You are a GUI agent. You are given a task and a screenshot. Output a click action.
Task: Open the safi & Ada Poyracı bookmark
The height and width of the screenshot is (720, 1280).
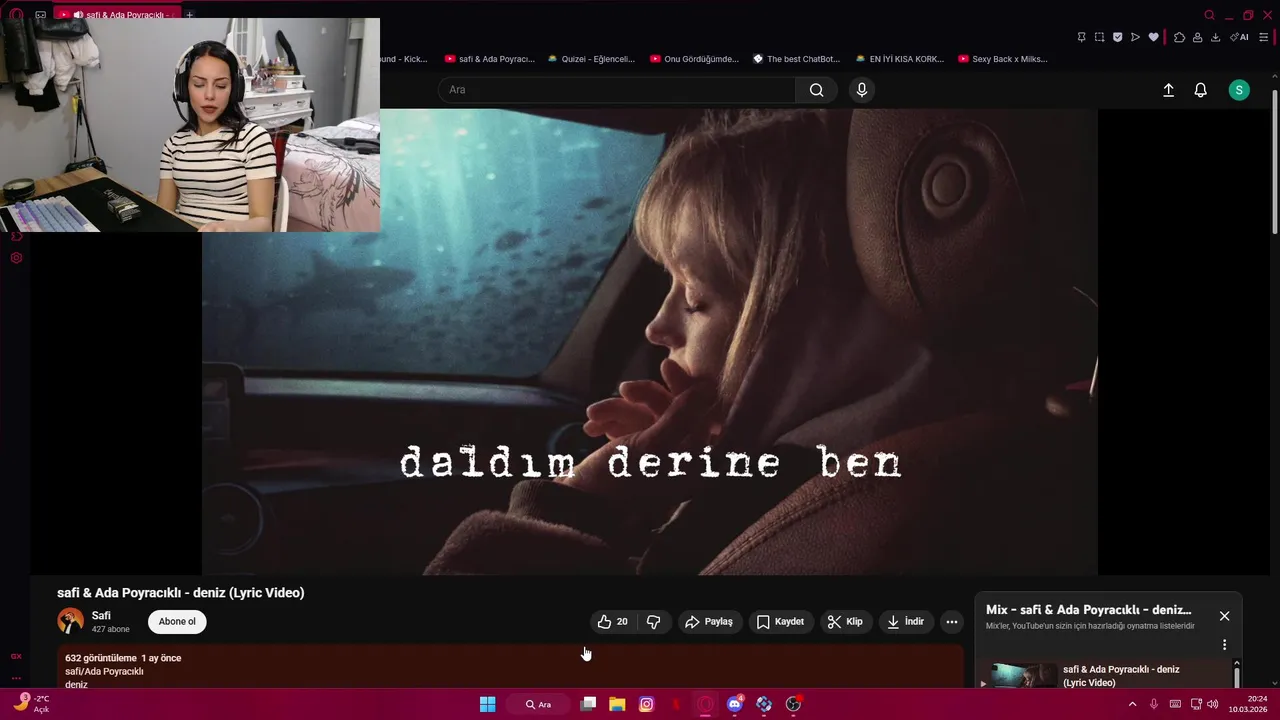point(489,59)
